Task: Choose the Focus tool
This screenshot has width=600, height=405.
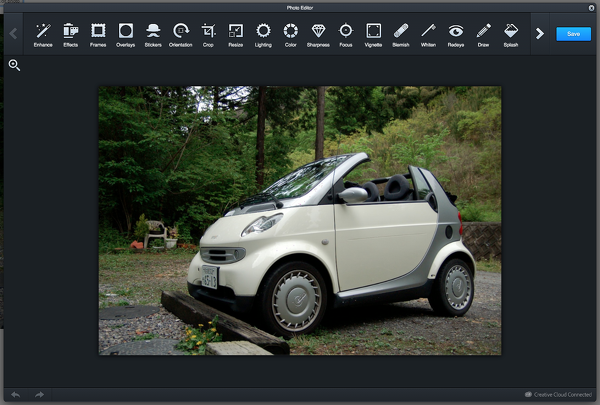Action: coord(346,35)
